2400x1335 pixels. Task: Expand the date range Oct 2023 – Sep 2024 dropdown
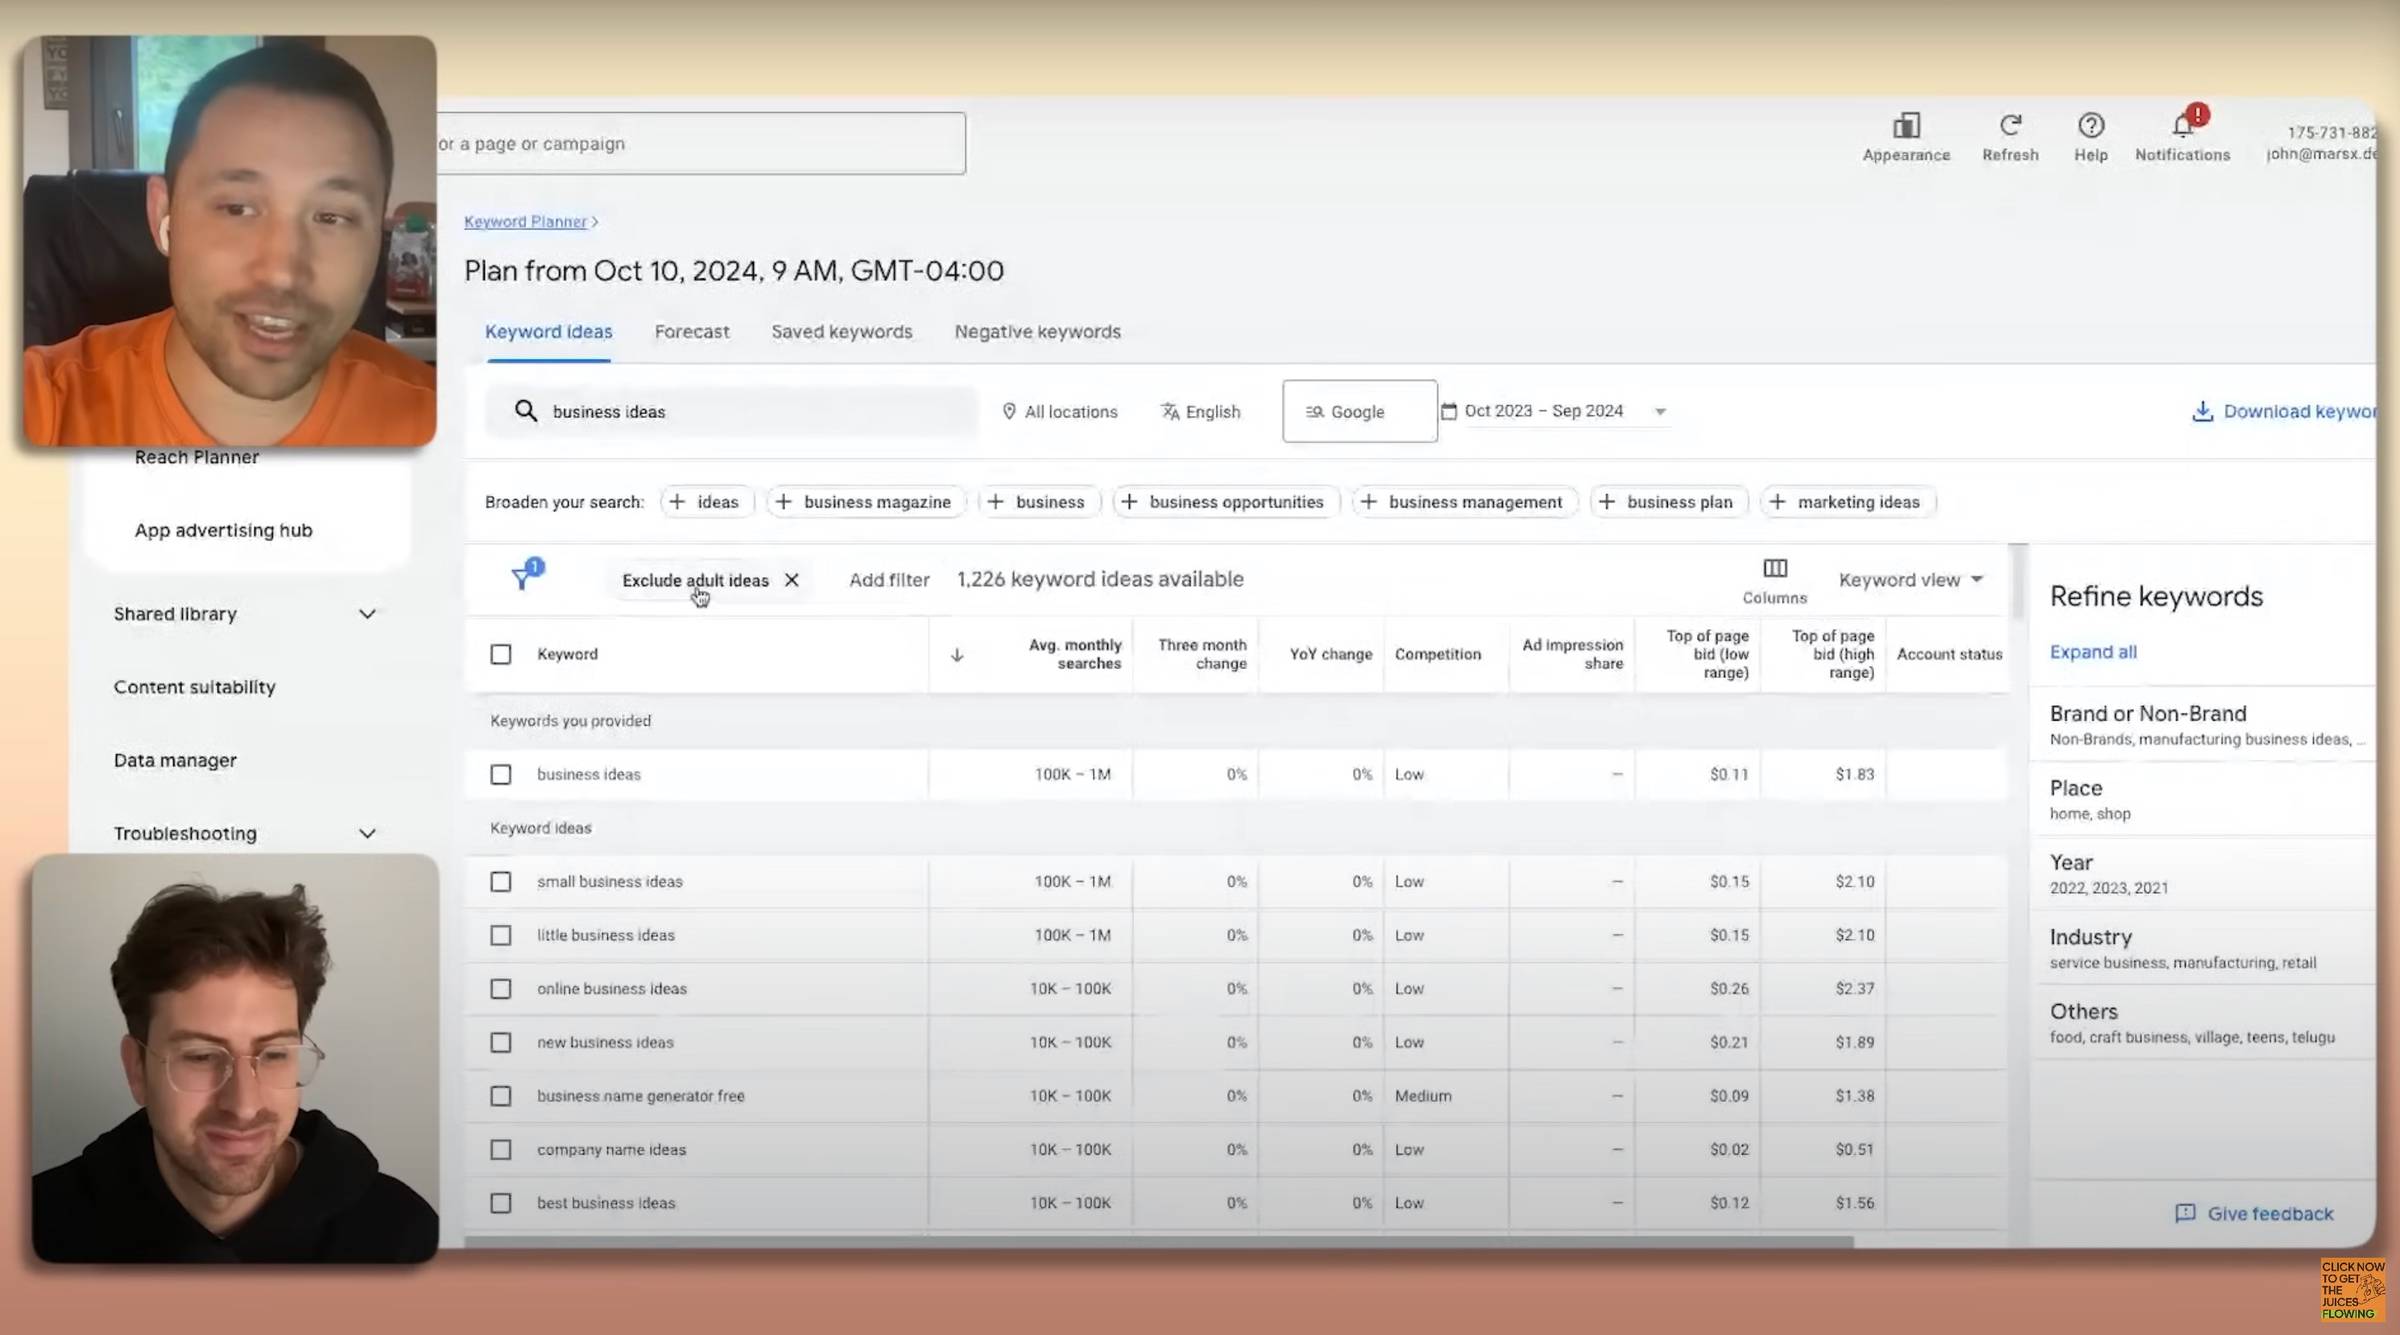coord(1660,412)
